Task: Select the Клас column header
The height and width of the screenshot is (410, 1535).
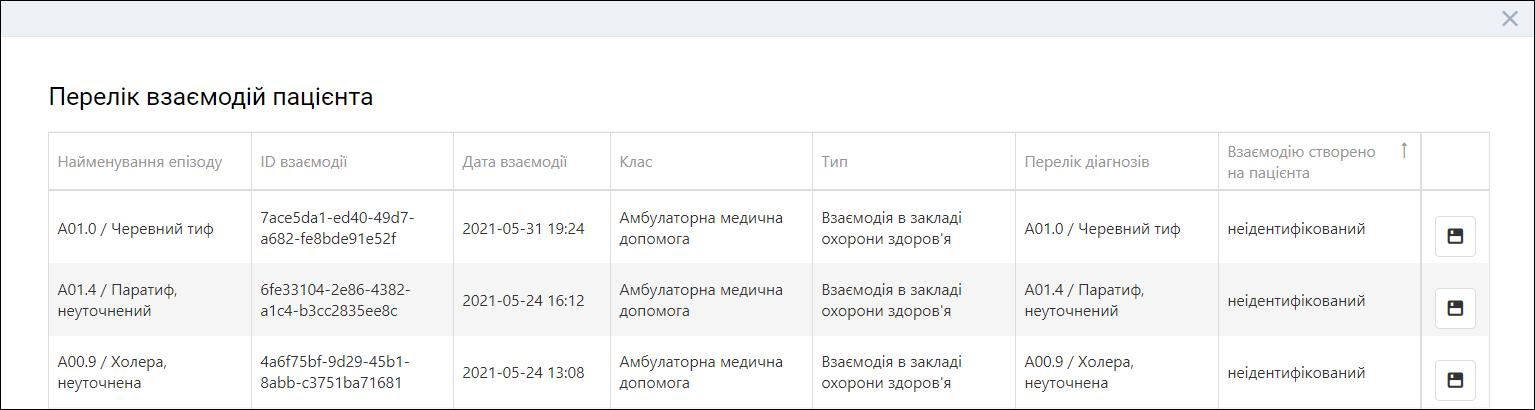Action: click(636, 161)
